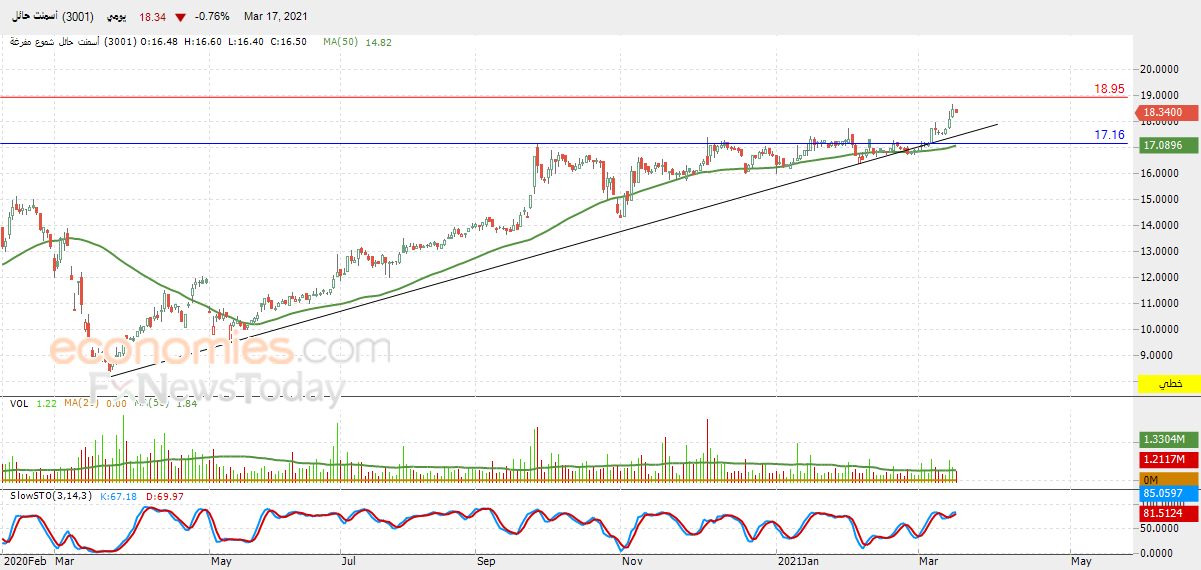
Task: Click the SlowSTO(3,14,3) indicator label
Action: pyautogui.click(x=51, y=495)
